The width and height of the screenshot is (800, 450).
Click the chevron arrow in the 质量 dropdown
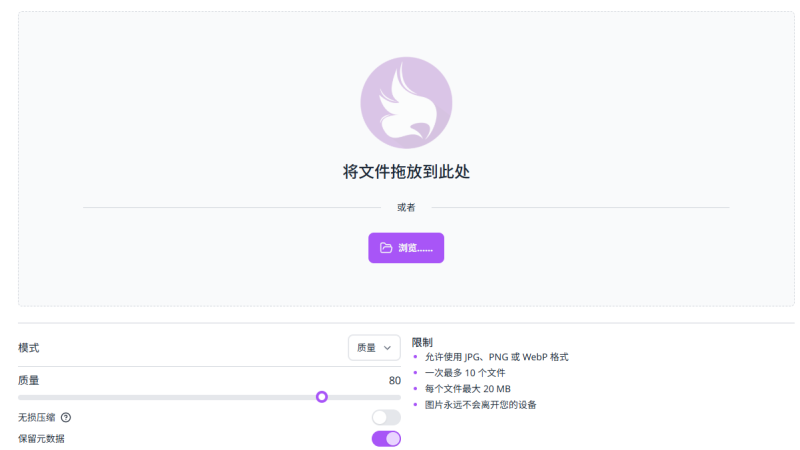pyautogui.click(x=388, y=348)
